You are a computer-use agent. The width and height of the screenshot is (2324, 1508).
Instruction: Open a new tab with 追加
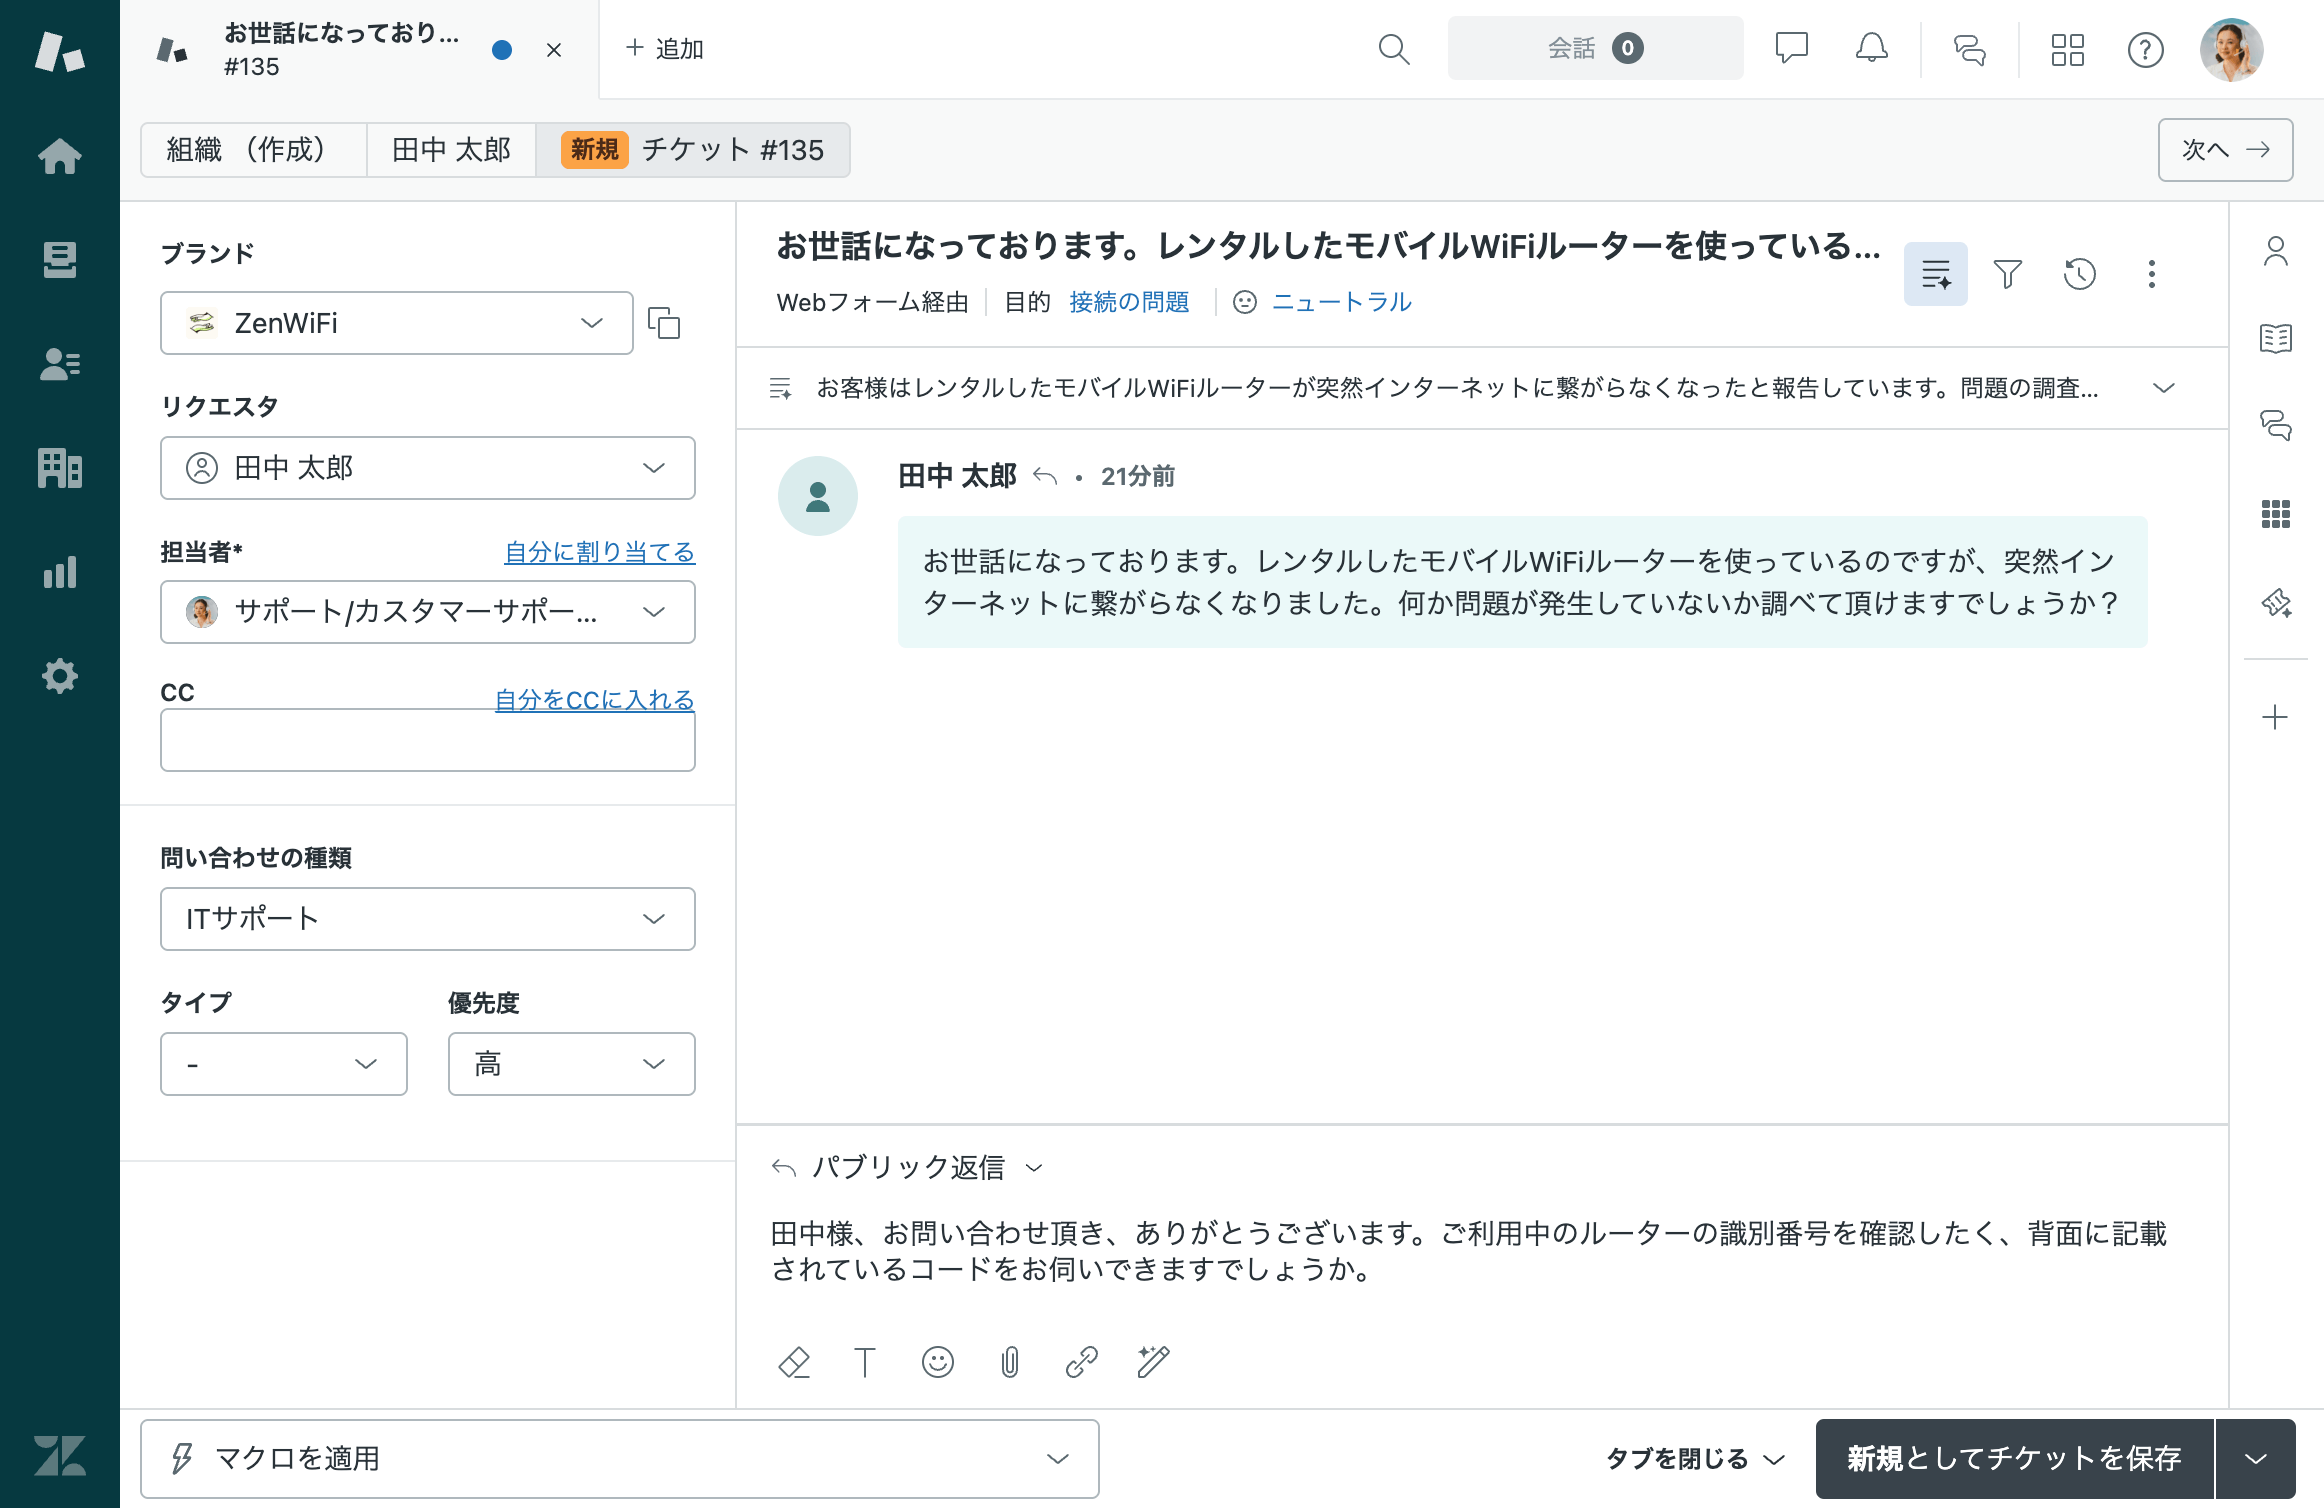(x=664, y=48)
